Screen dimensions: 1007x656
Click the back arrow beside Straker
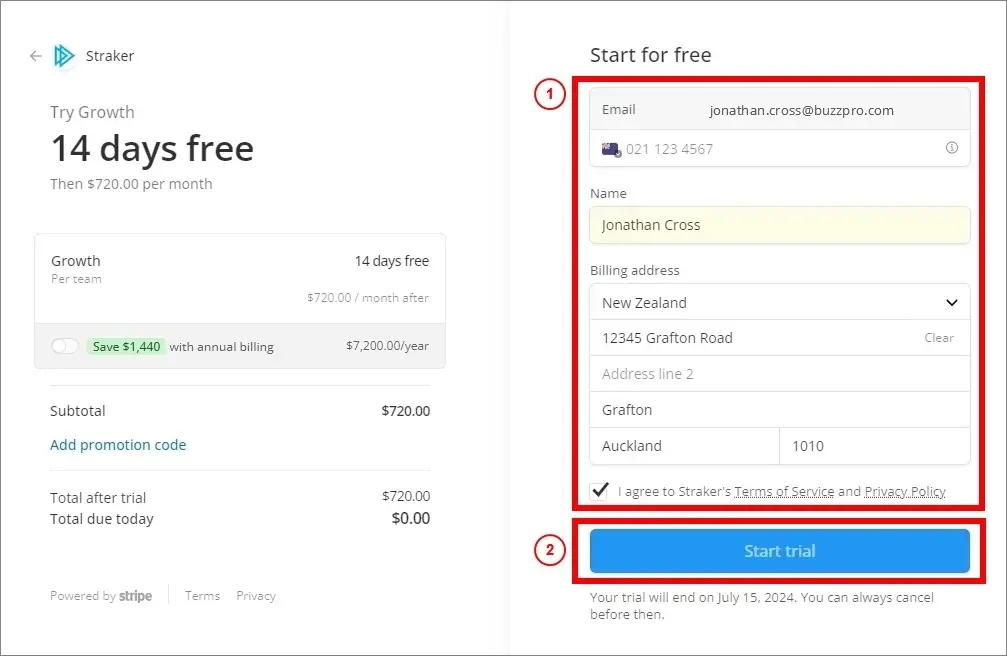coord(36,57)
